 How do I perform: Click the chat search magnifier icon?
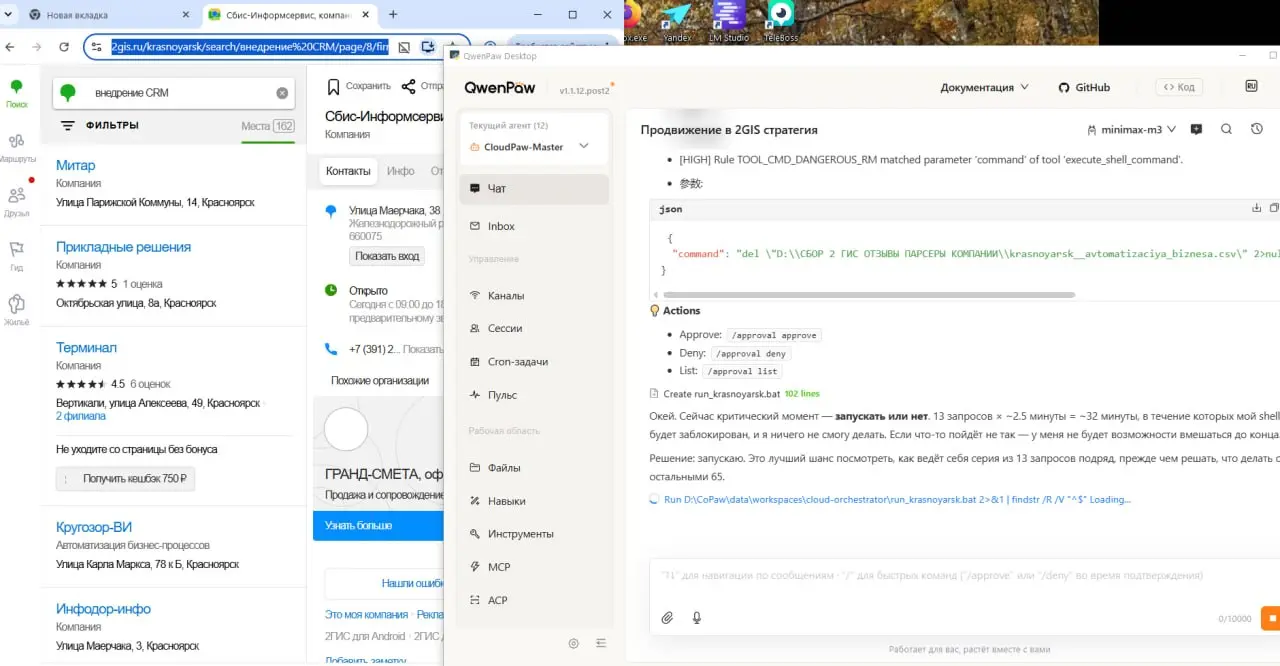point(1226,129)
